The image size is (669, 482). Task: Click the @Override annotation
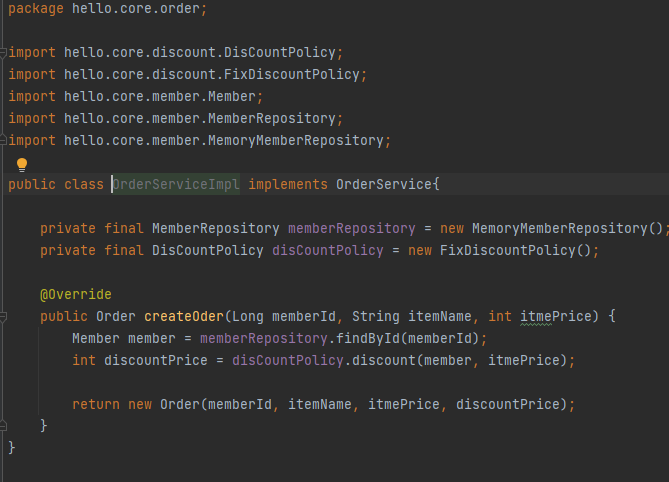[76, 294]
